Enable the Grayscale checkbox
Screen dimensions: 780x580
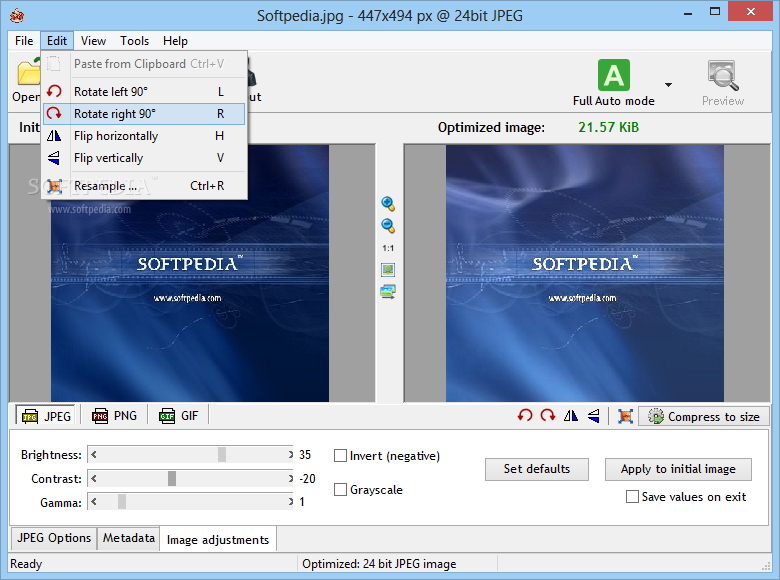(x=341, y=489)
